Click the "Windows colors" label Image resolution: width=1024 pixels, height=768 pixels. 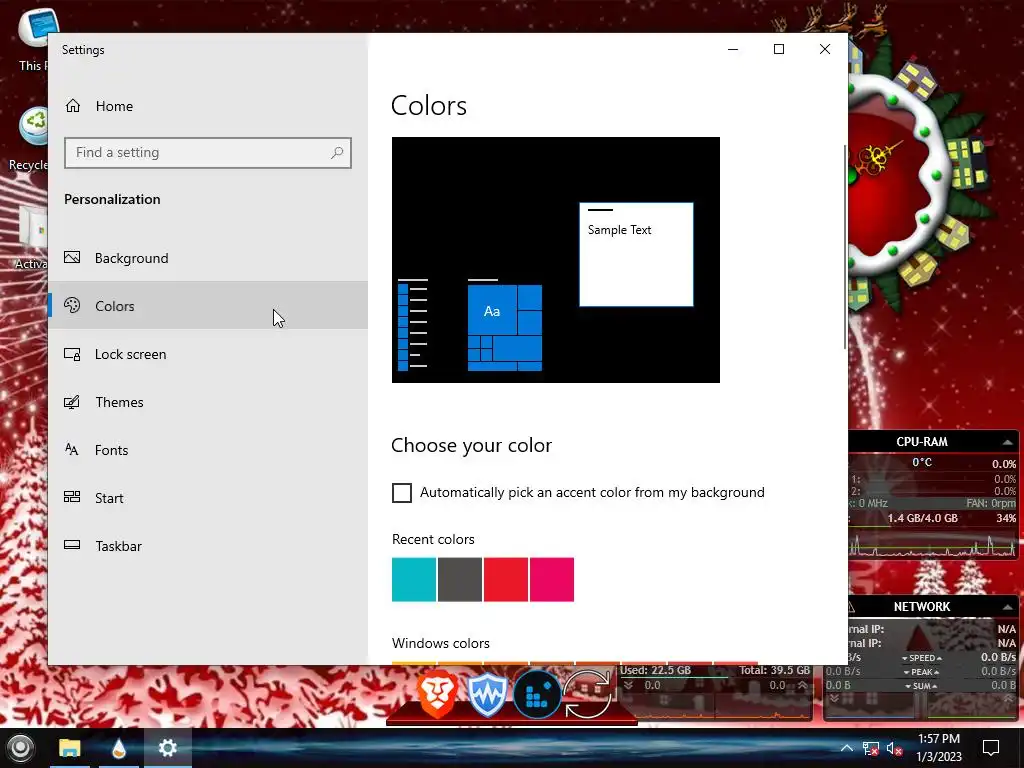click(441, 643)
